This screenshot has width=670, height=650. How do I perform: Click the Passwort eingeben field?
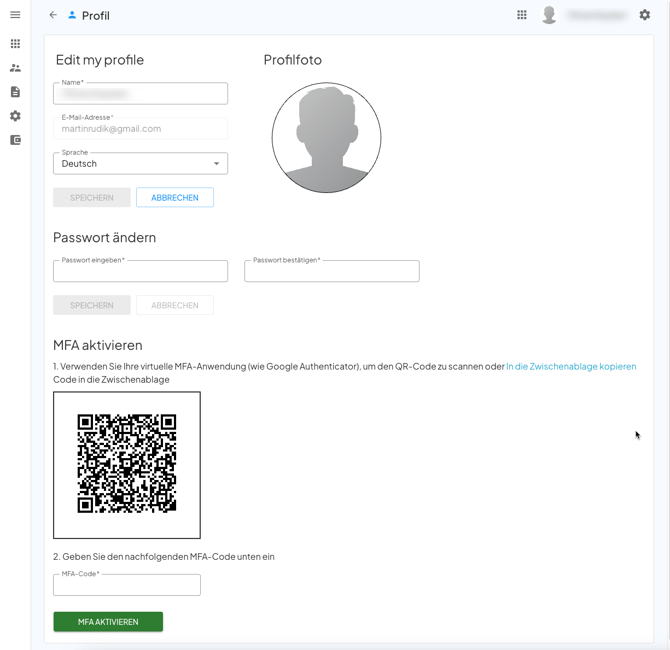140,271
